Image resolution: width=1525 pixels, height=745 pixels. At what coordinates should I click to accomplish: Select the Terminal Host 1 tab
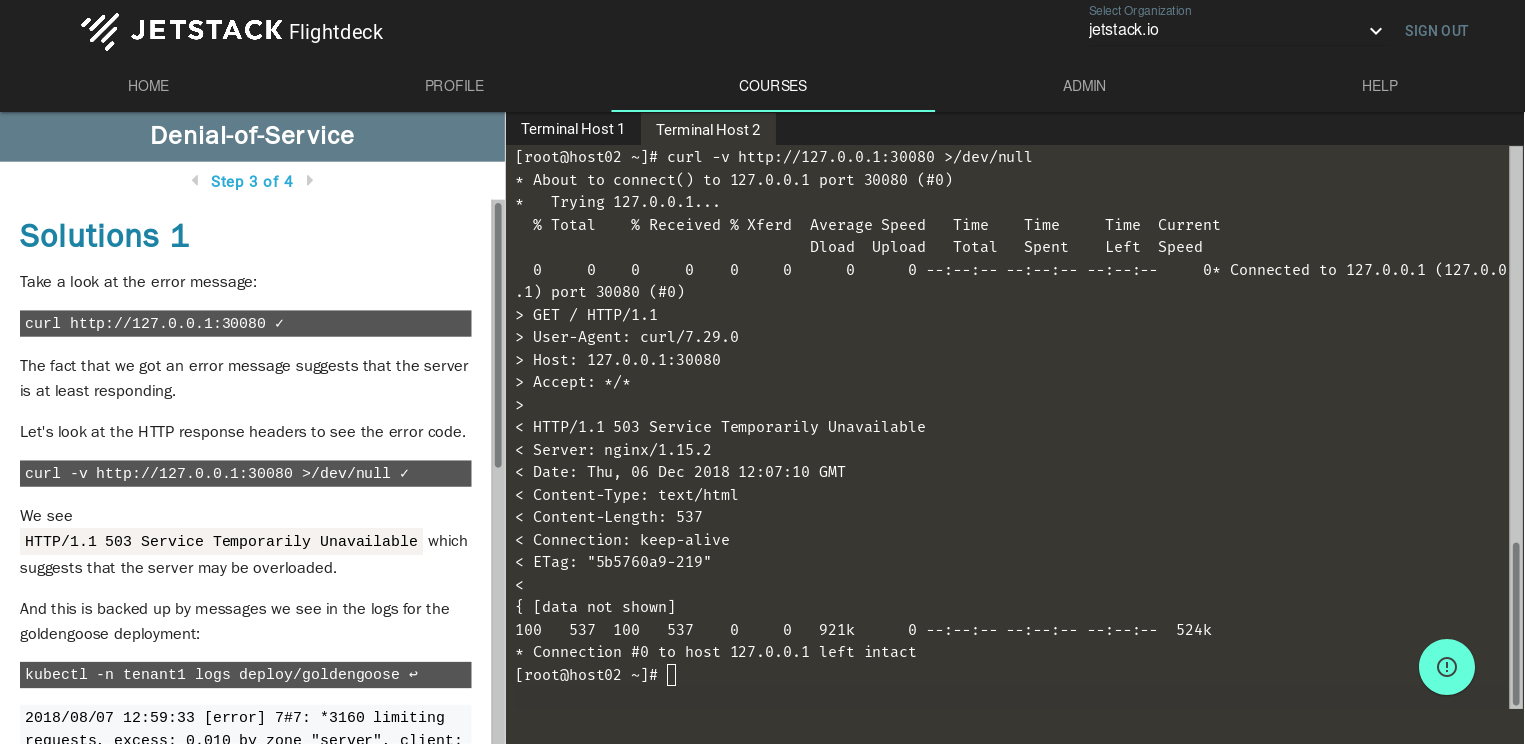[572, 129]
